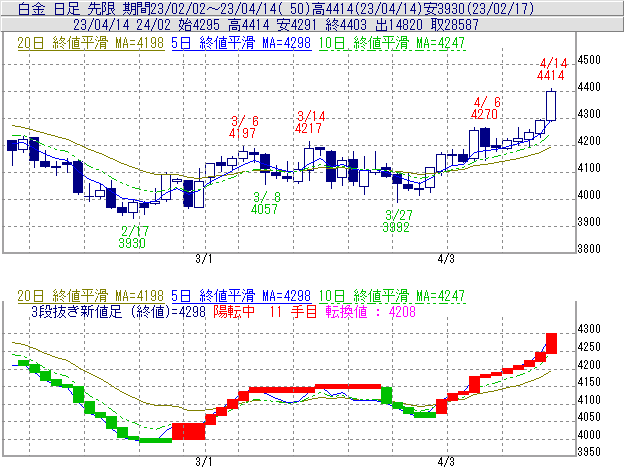Viewport: 624px width, 475px height.
Task: Click the 4/3 date label under upper chart
Action: (446, 259)
